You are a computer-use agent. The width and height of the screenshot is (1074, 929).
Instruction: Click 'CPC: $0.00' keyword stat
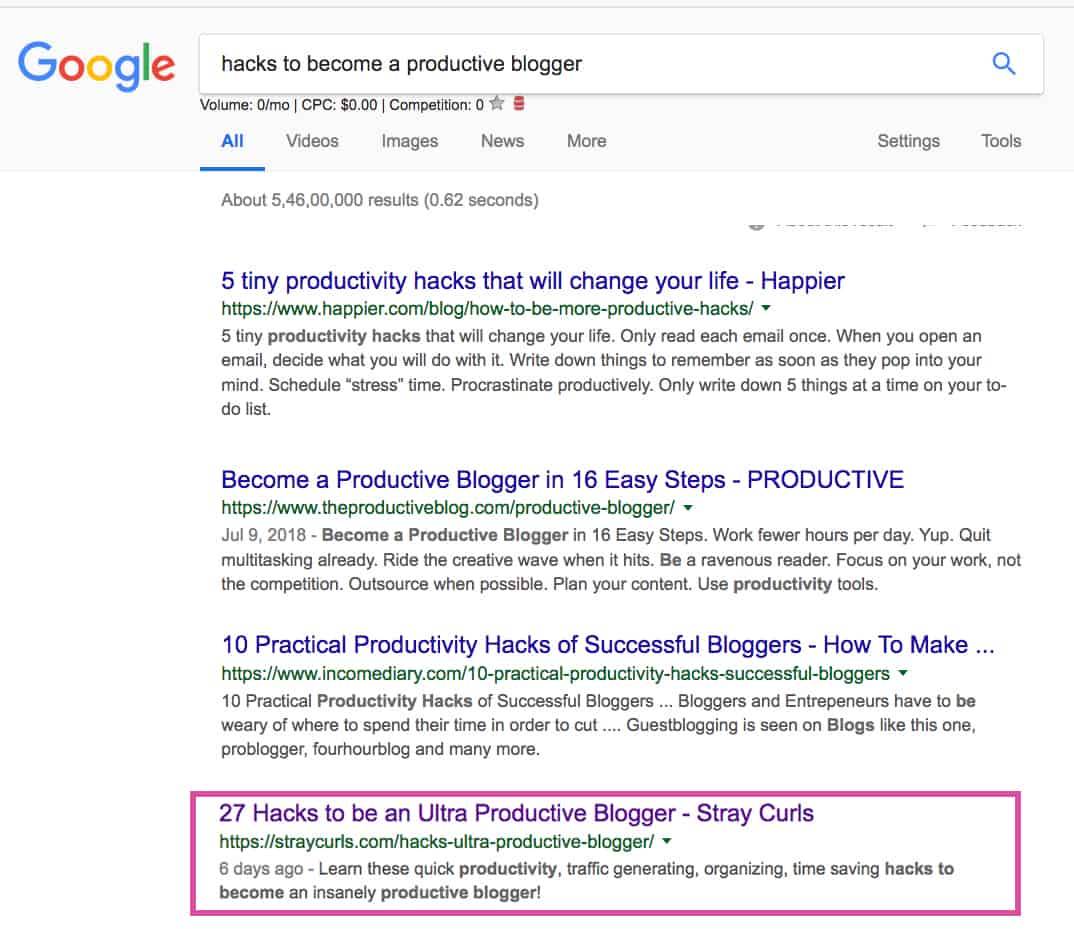click(x=339, y=105)
